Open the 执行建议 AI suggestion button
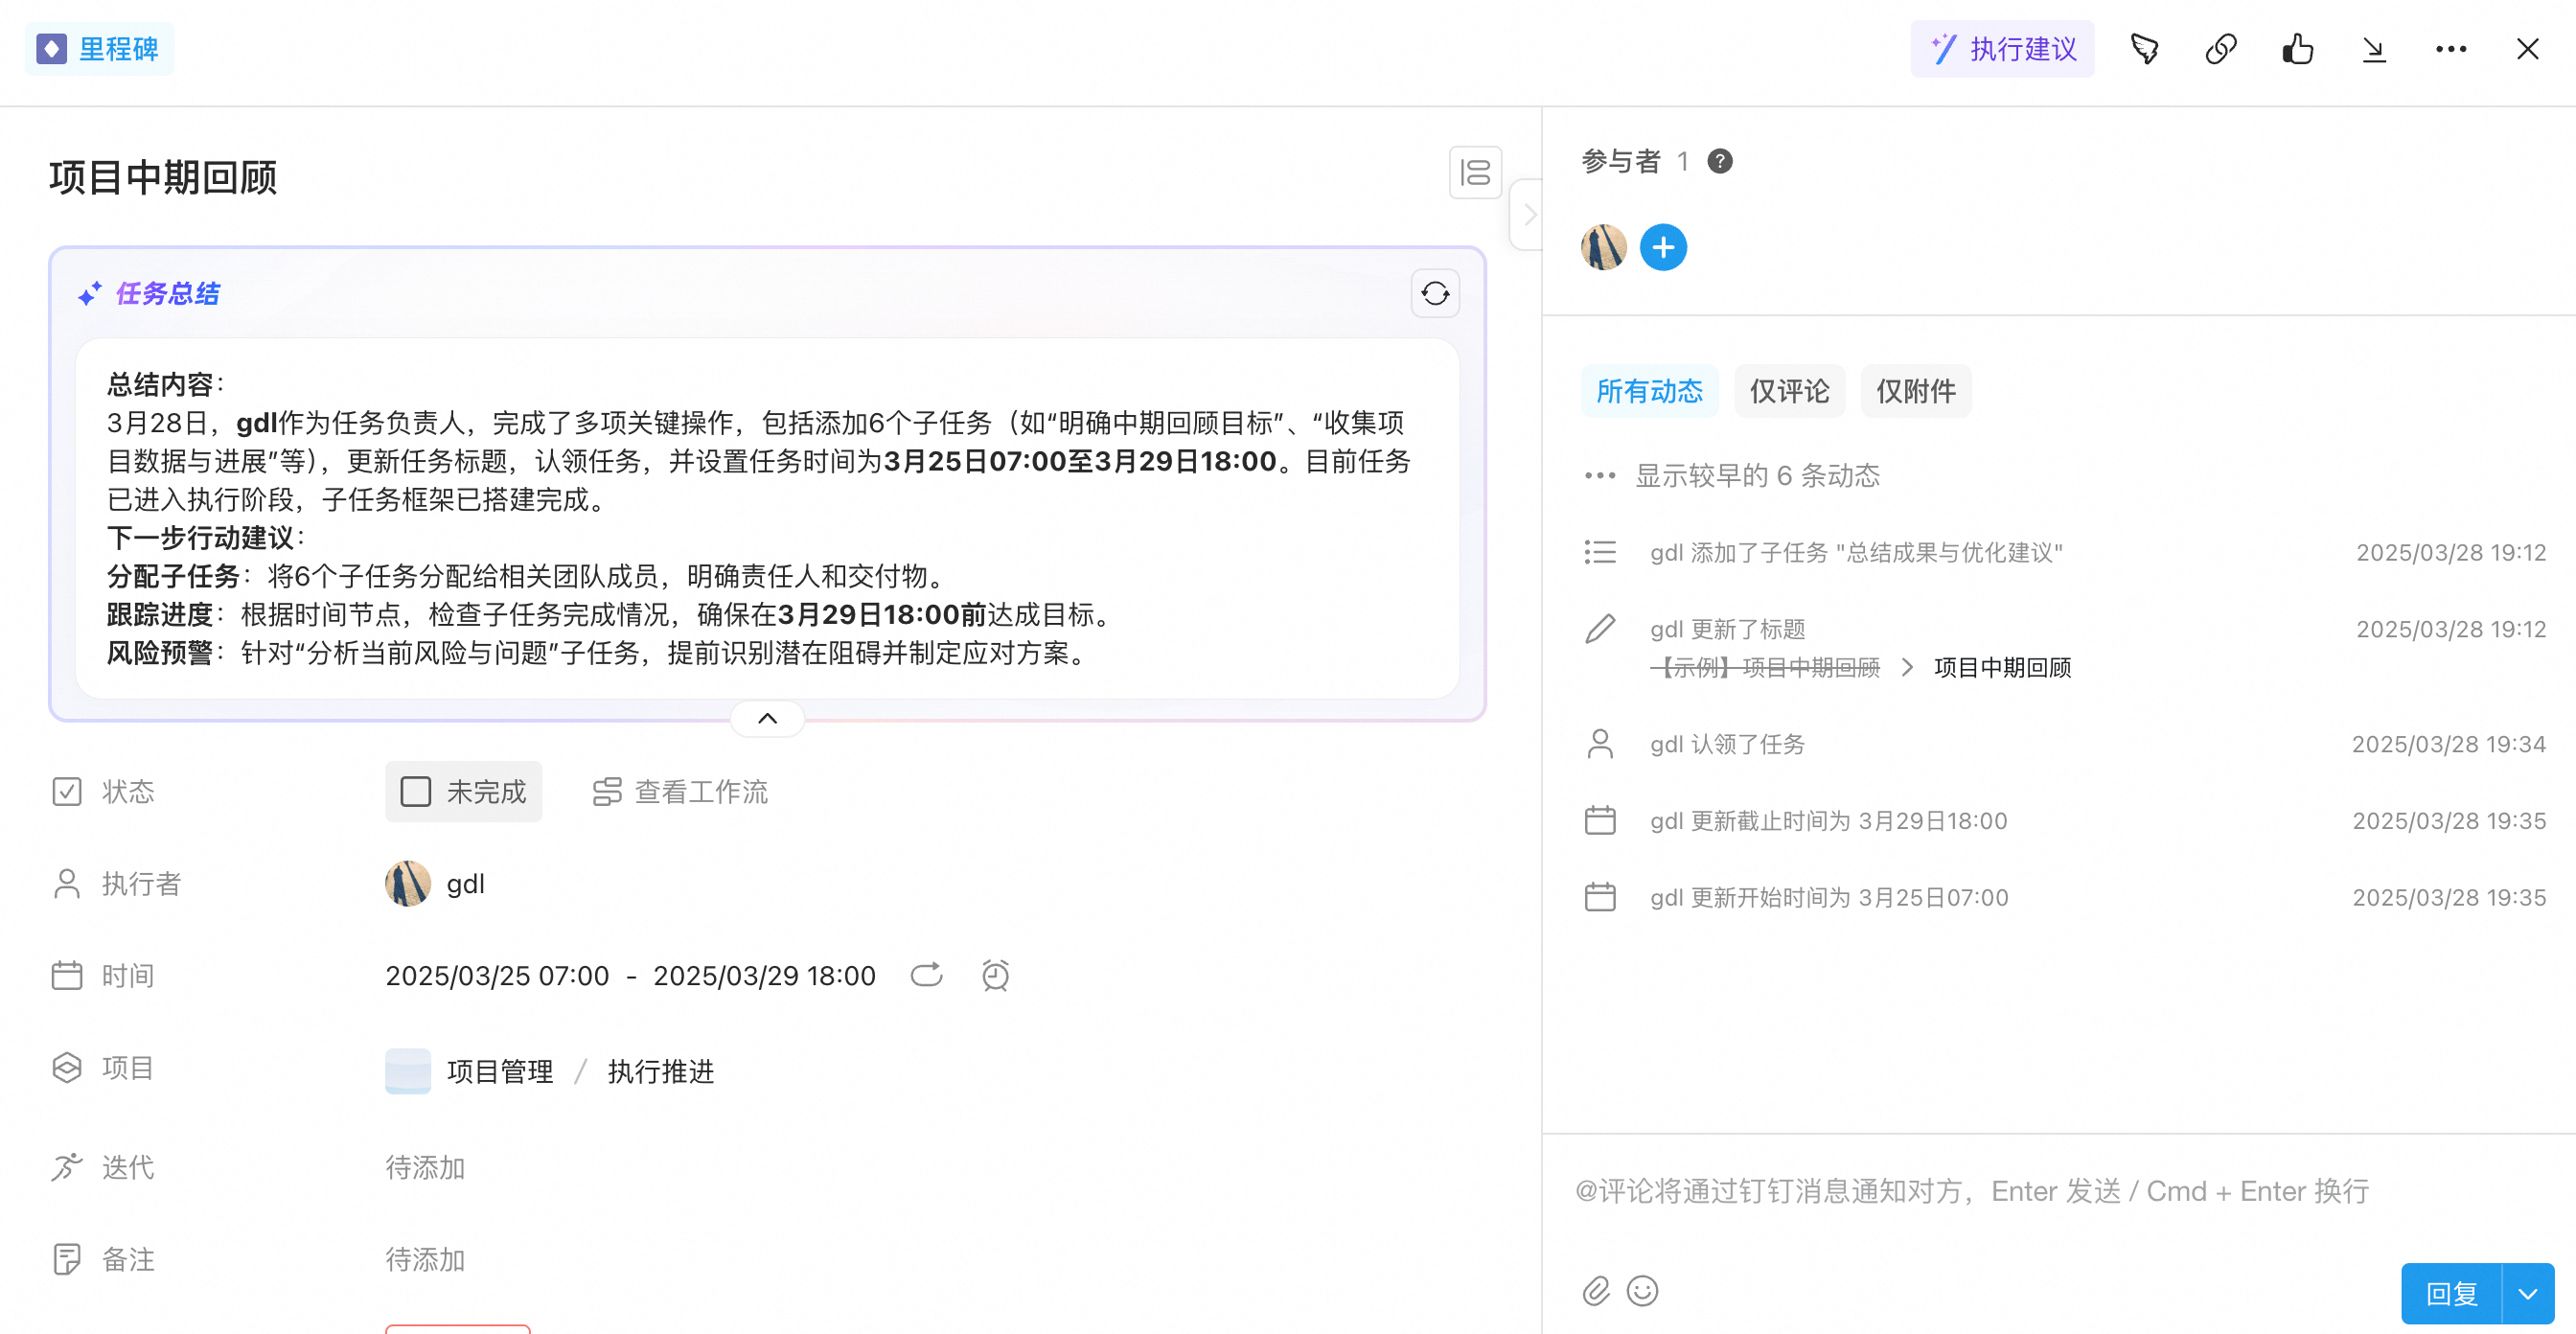 (x=2002, y=49)
